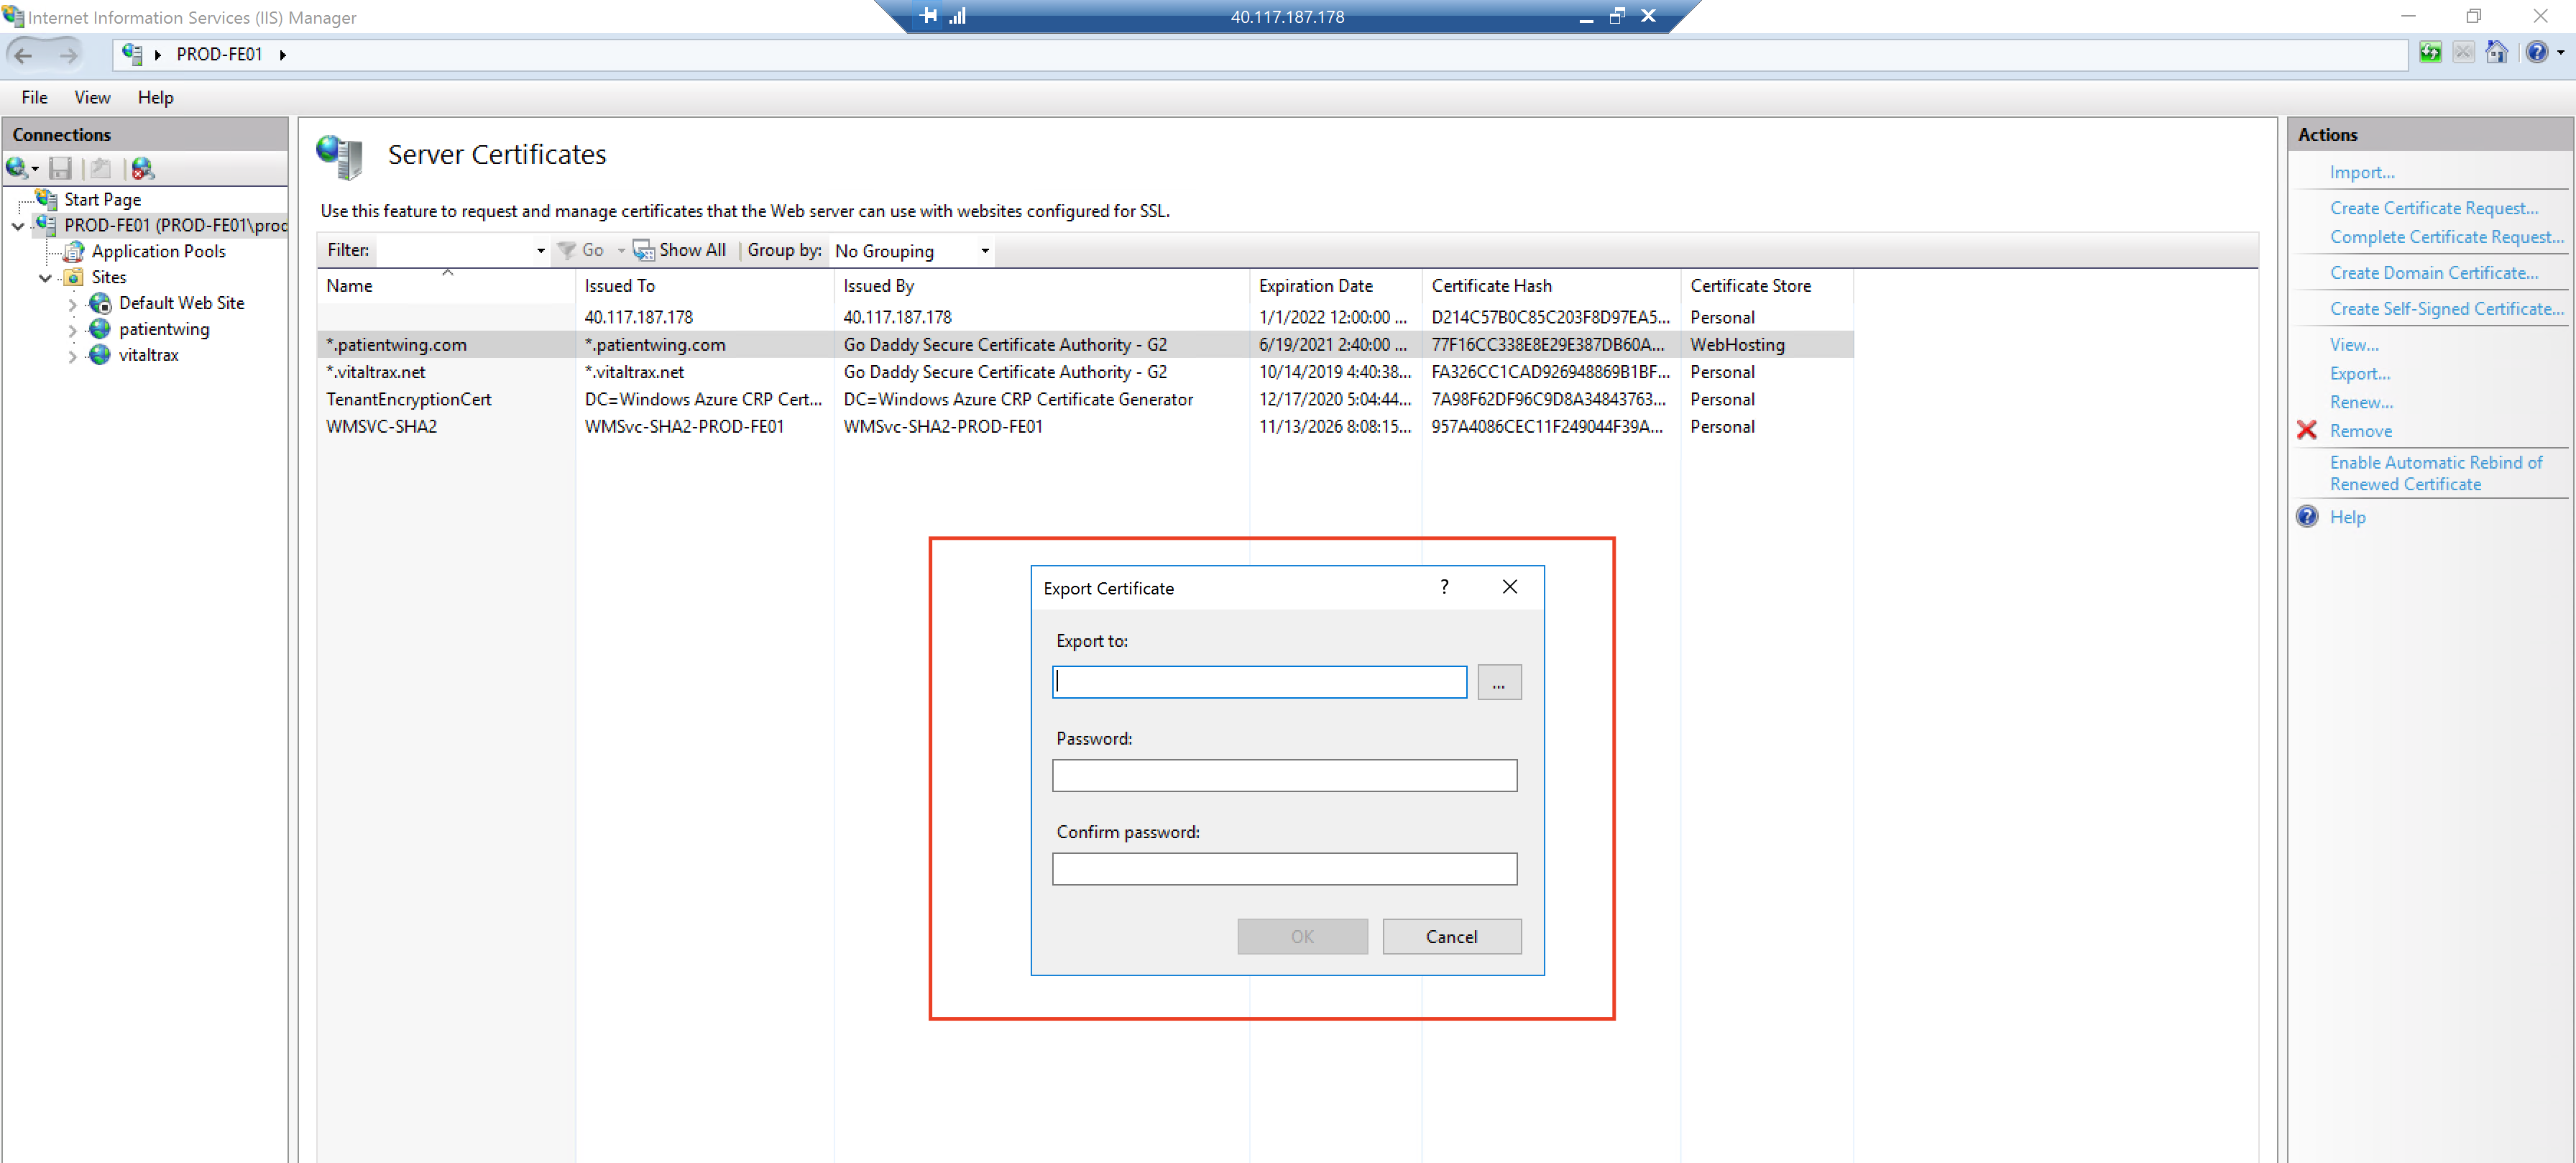Expand the patientwing site node
This screenshot has height=1163, width=2576.
point(72,330)
